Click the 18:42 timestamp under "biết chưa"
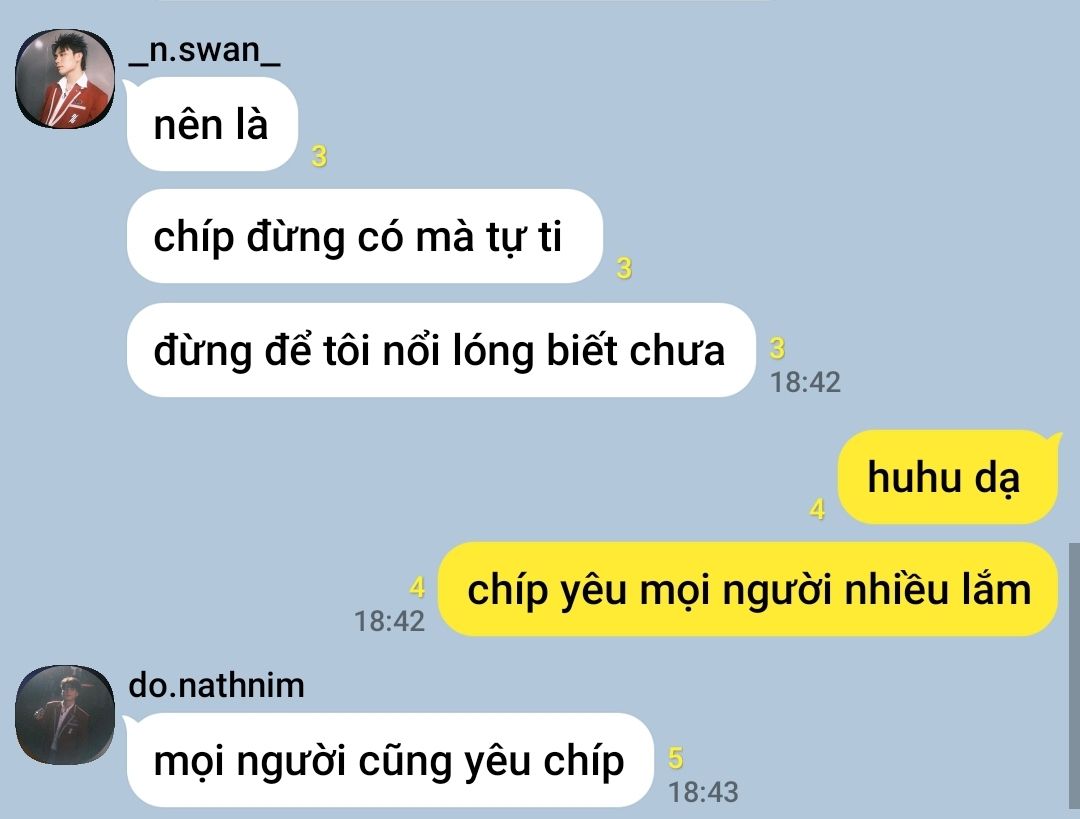 (x=805, y=382)
